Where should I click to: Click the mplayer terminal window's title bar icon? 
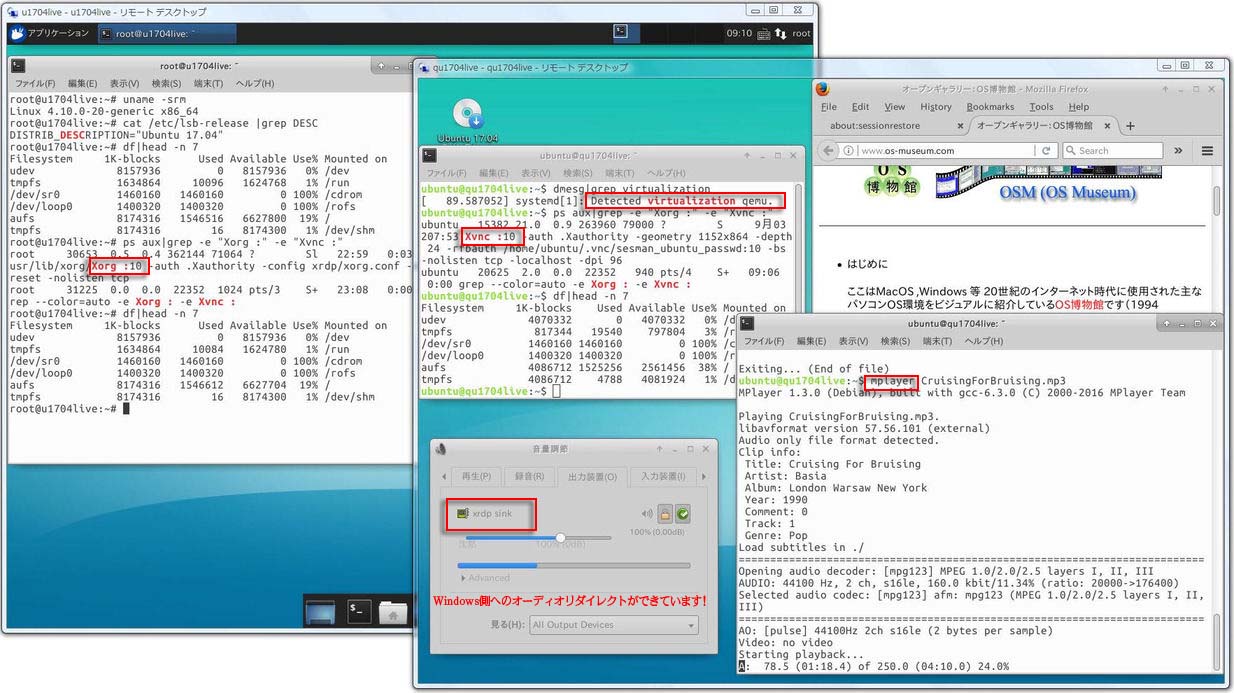click(x=747, y=323)
